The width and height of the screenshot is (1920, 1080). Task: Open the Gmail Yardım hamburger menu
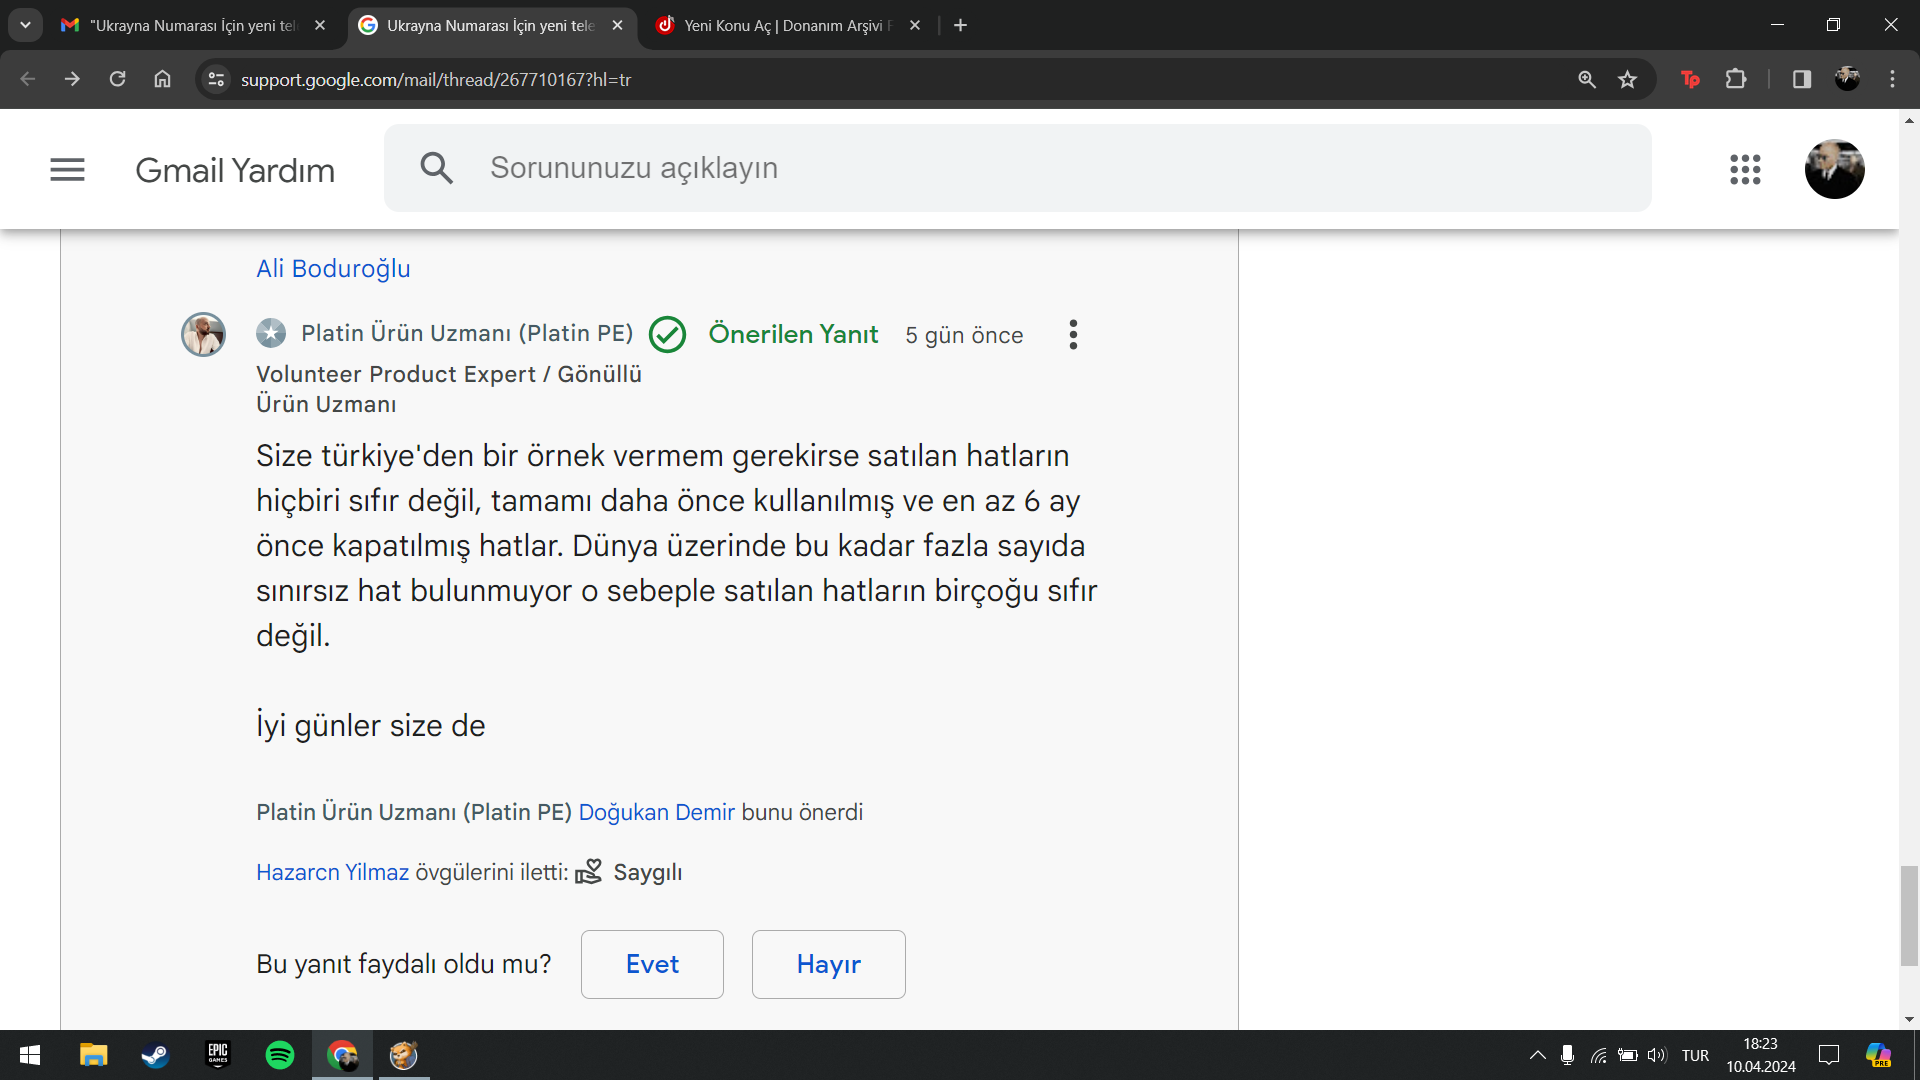coord(67,170)
